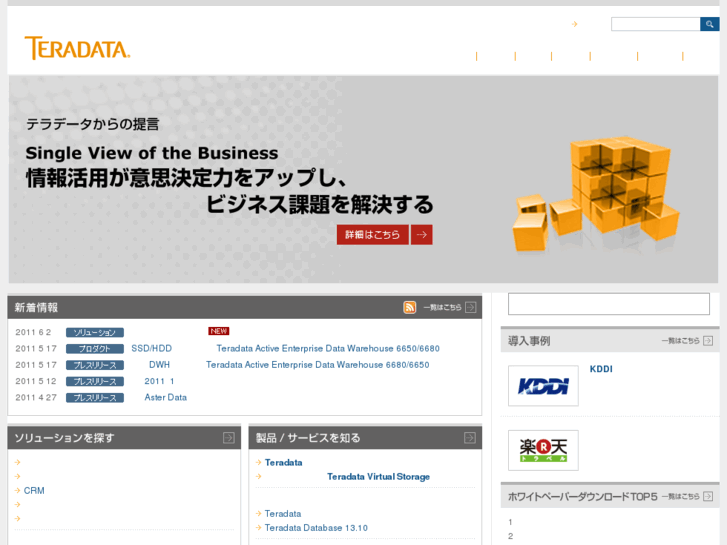The height and width of the screenshot is (545, 727).
Task: Click the DWH news link
Action: (159, 365)
